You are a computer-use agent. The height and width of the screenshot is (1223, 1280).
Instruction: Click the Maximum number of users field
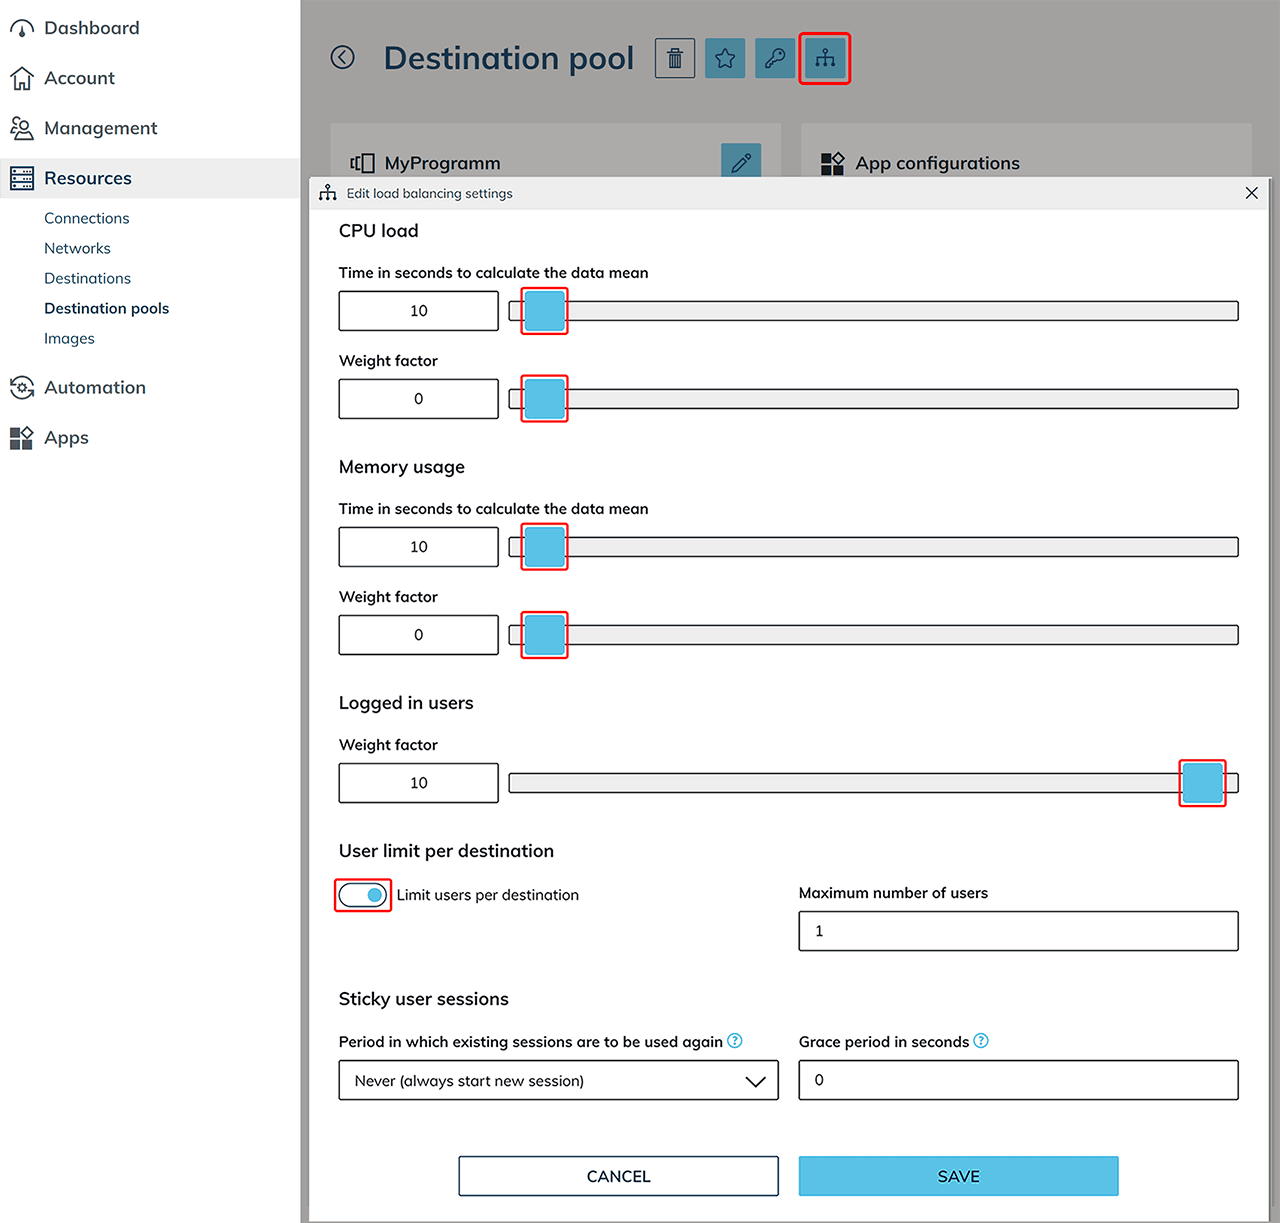[1018, 931]
